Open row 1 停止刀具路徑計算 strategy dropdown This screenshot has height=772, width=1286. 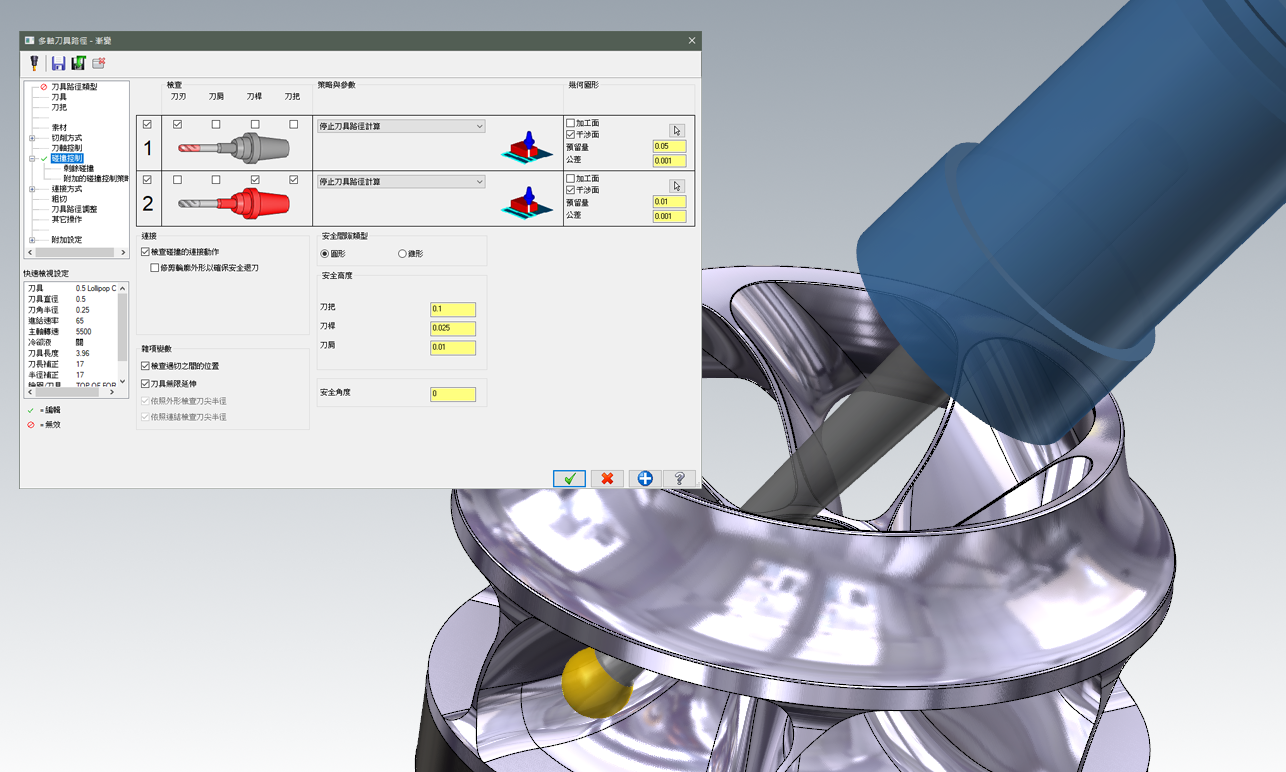pyautogui.click(x=401, y=127)
